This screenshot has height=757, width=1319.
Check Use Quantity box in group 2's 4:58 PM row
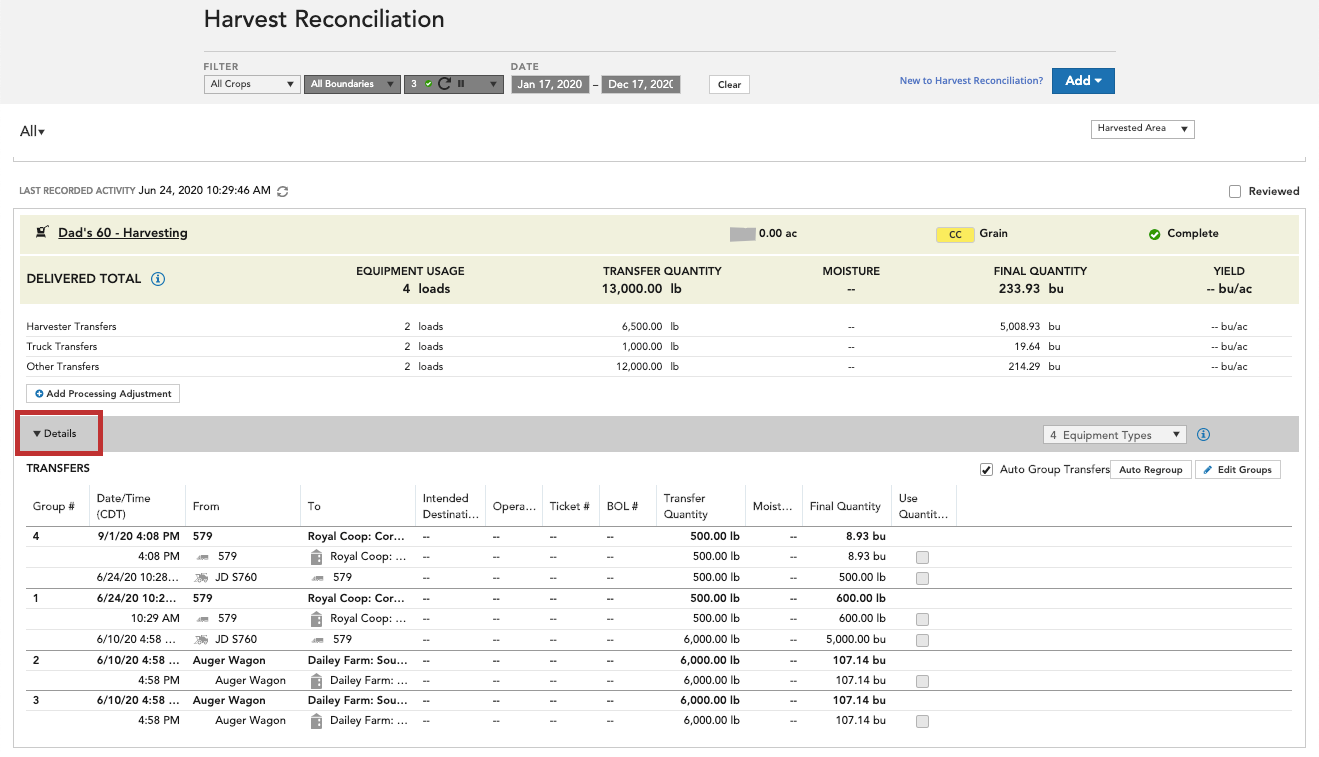click(922, 681)
